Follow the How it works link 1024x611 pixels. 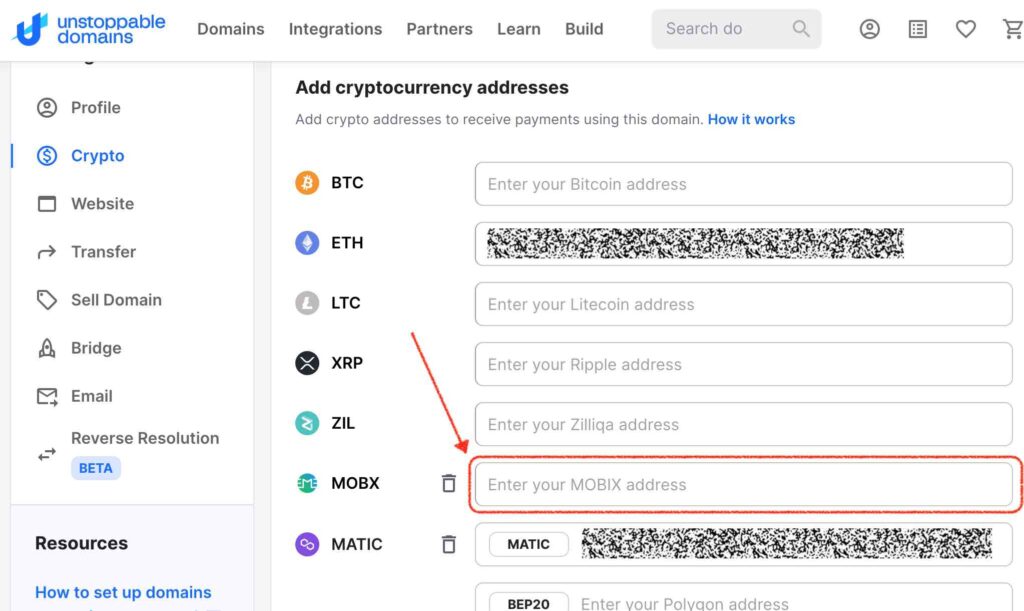(x=751, y=119)
